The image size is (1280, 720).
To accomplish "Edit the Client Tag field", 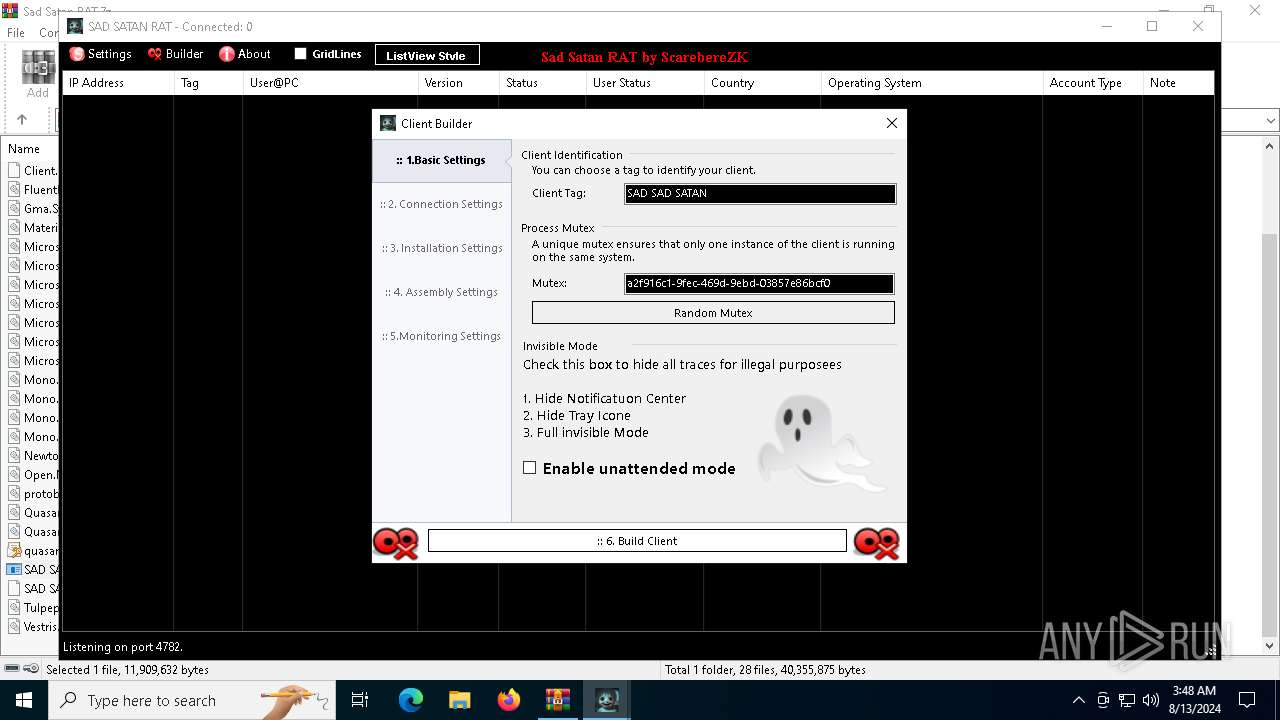I will [760, 194].
